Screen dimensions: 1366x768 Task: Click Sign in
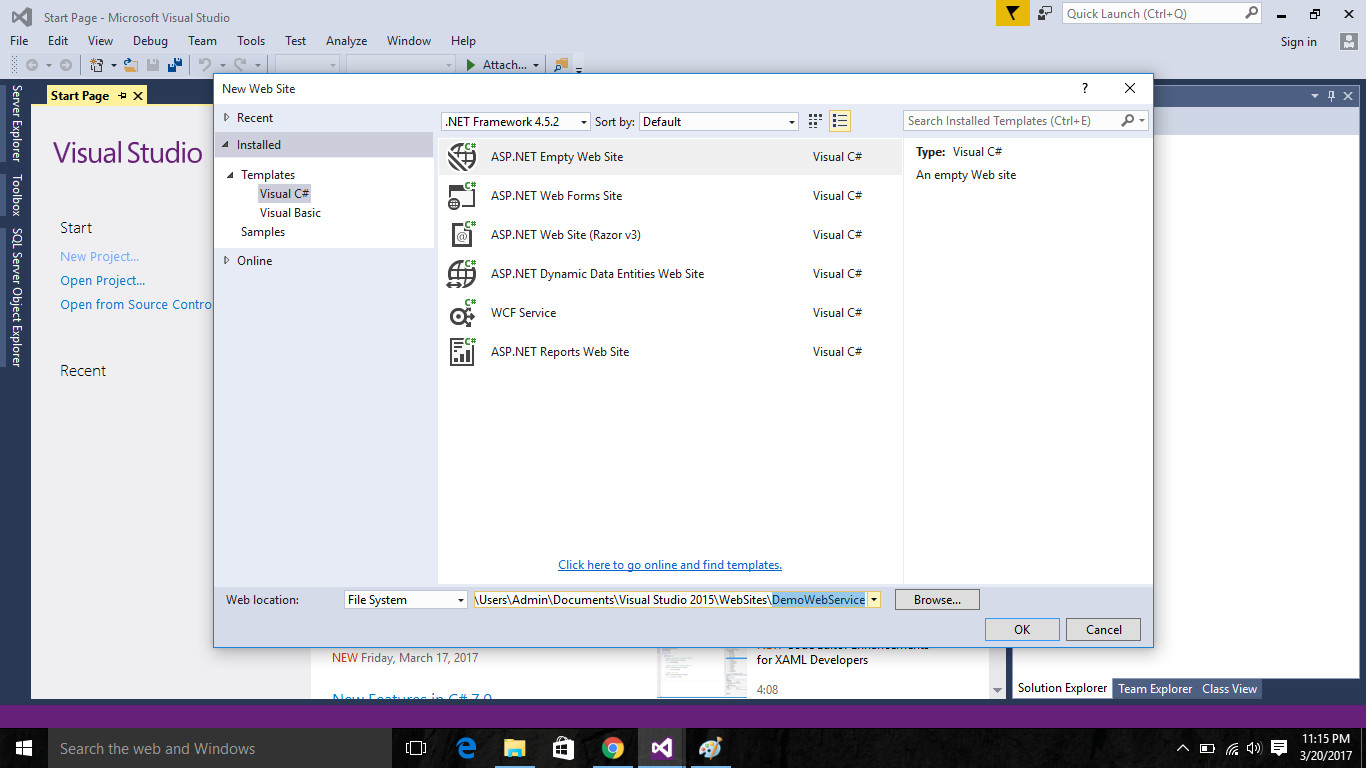coord(1298,42)
